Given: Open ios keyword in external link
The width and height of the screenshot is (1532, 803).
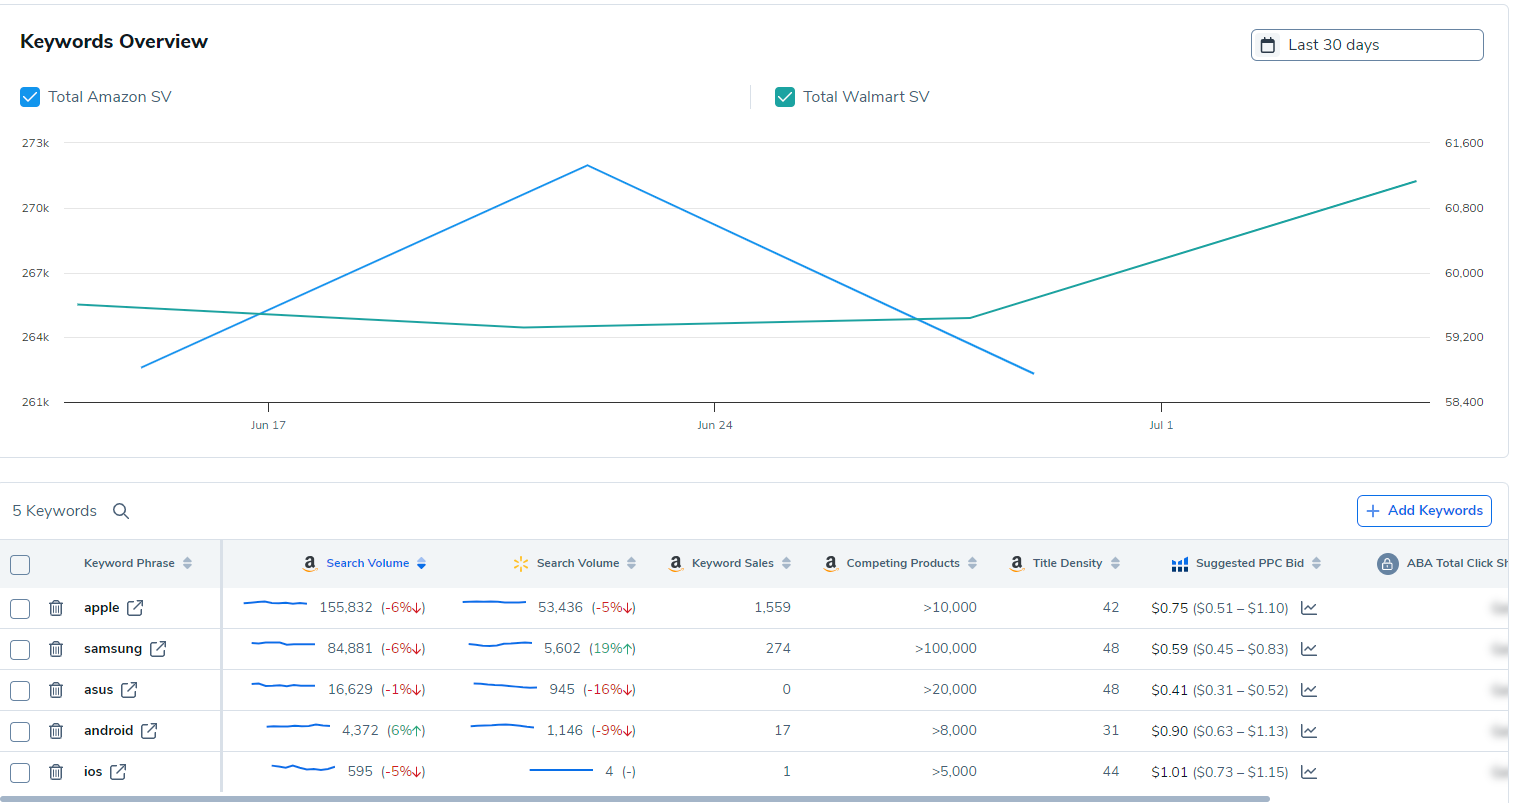Looking at the screenshot, I should point(118,772).
